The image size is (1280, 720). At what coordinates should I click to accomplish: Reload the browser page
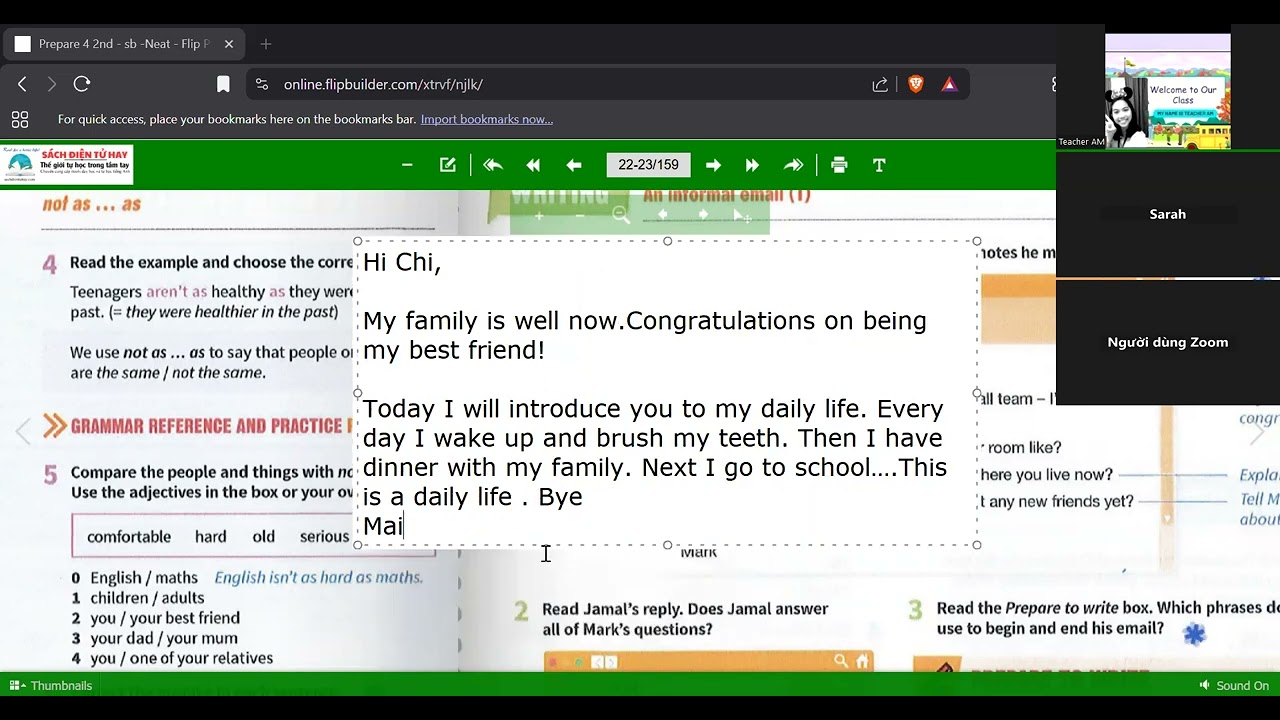[82, 84]
